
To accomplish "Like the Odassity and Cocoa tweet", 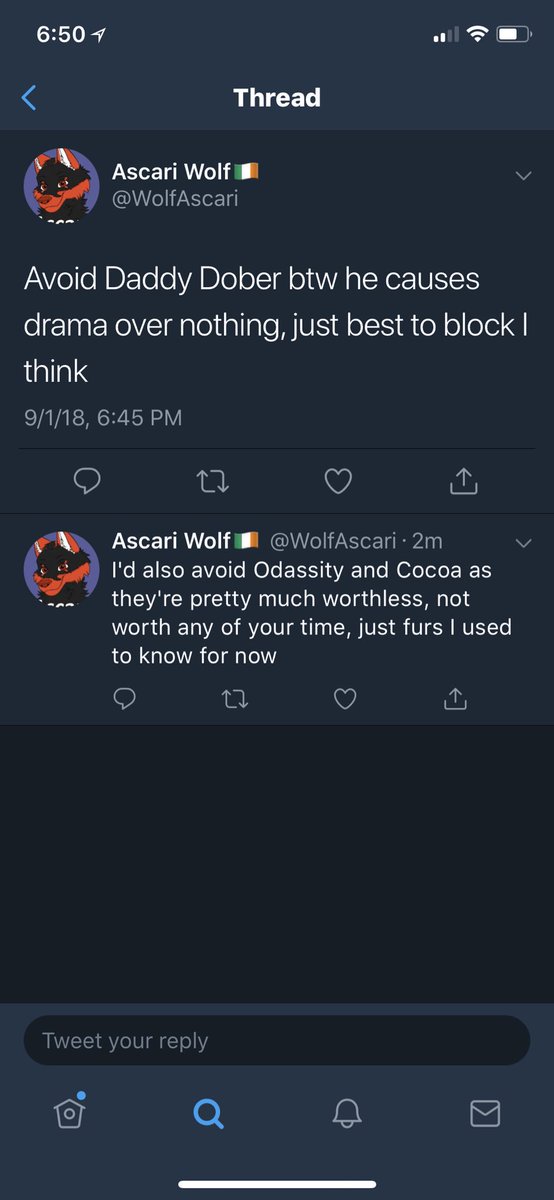I will tap(345, 699).
